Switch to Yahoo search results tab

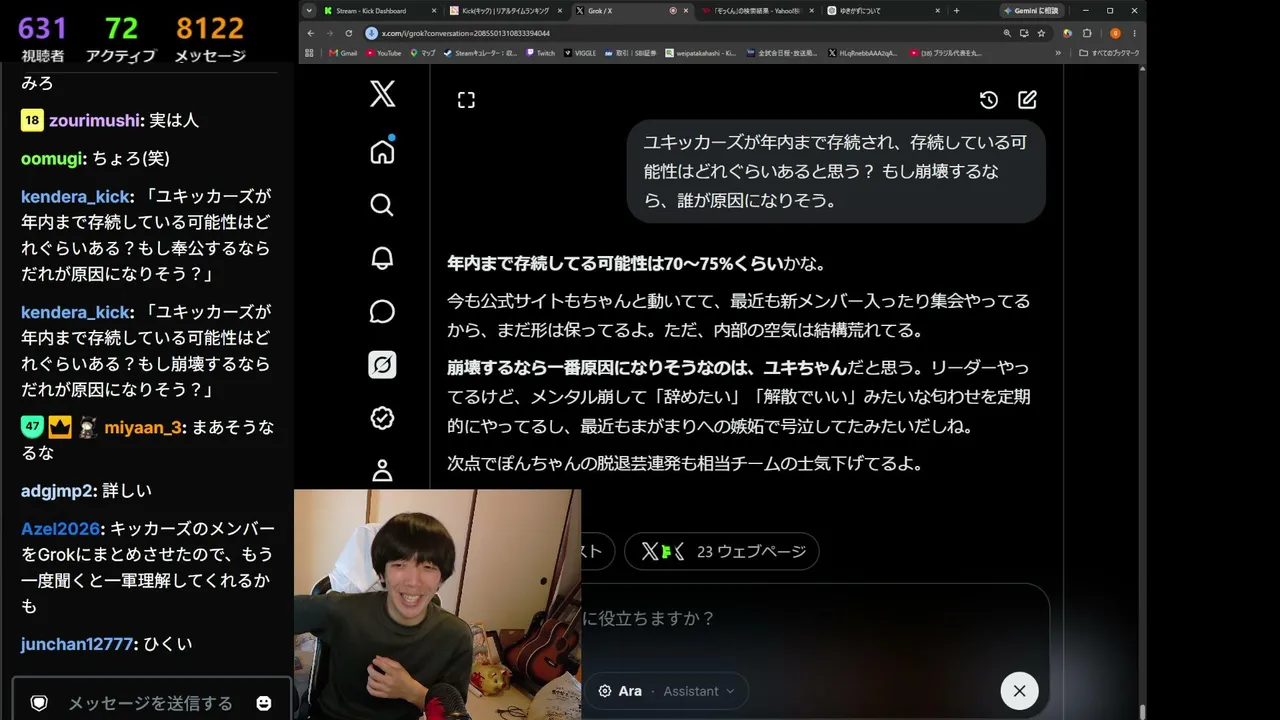(759, 10)
